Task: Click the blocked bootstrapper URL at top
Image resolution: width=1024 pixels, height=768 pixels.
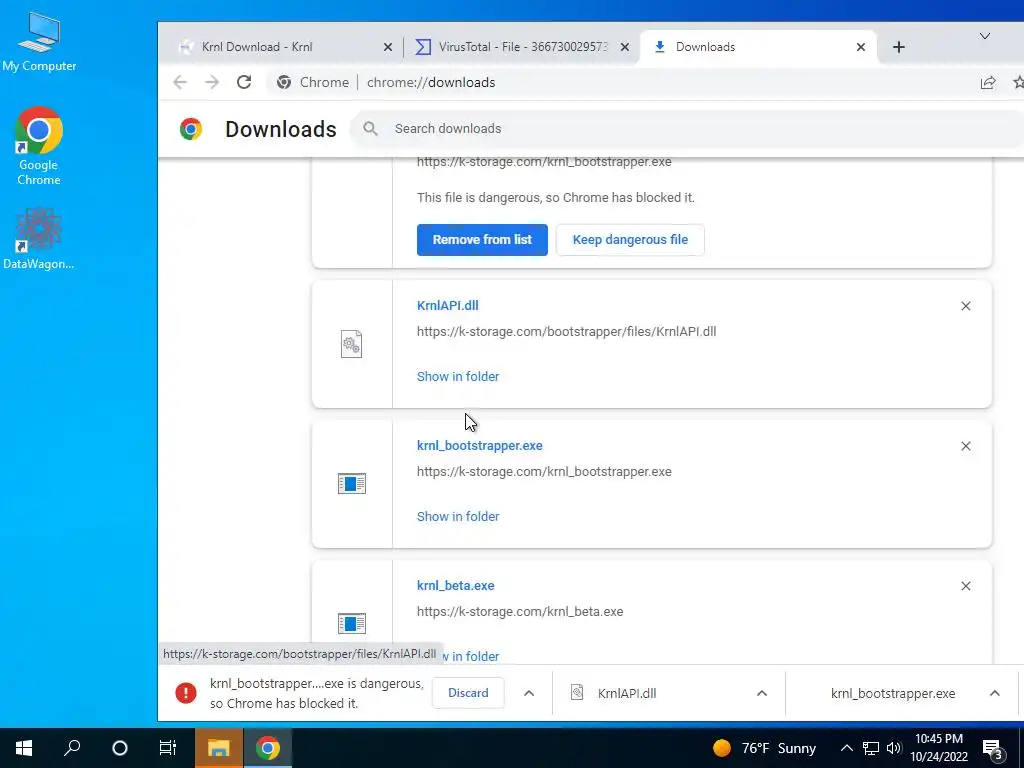Action: click(544, 162)
